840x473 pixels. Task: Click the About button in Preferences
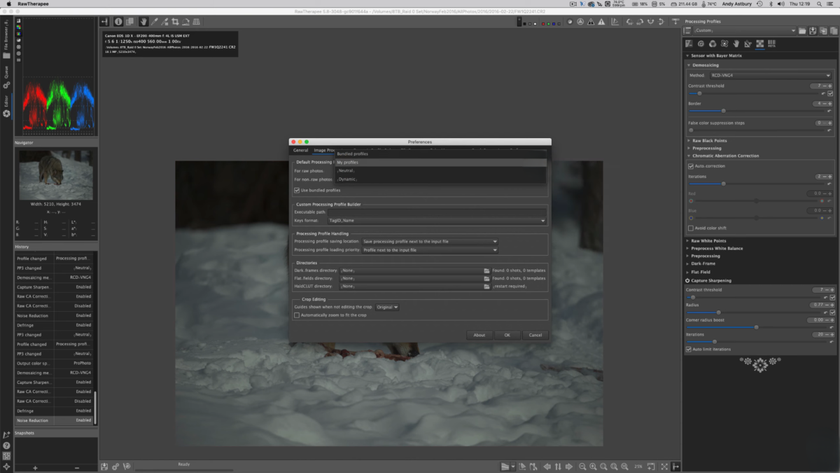tap(479, 335)
